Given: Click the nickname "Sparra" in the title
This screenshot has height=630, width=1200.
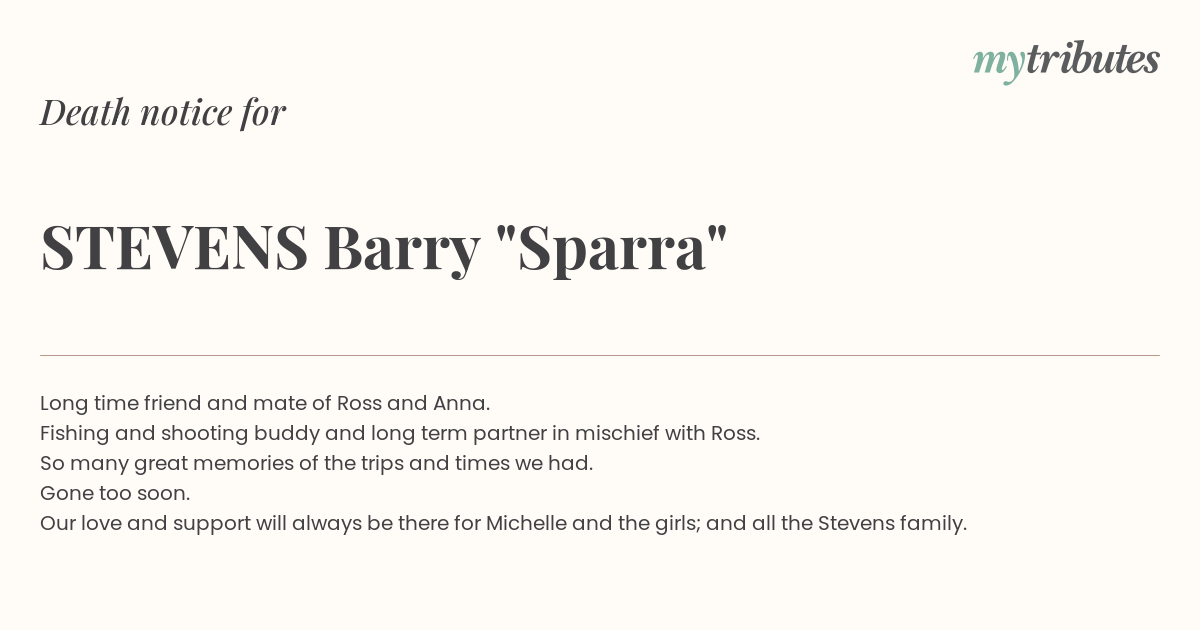Looking at the screenshot, I should click(612, 250).
